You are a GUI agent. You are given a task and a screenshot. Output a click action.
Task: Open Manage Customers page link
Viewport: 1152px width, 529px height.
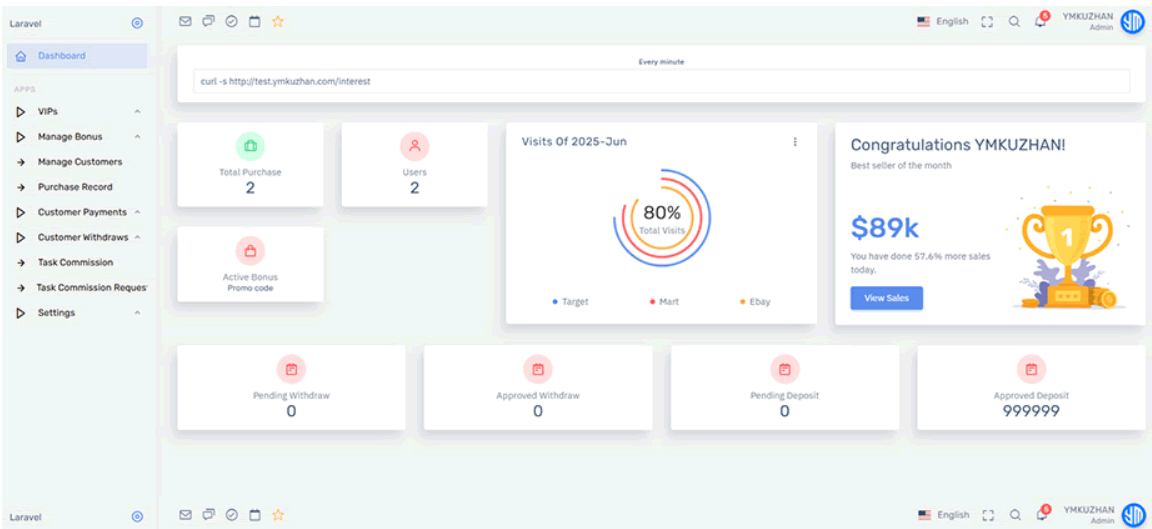coord(79,162)
